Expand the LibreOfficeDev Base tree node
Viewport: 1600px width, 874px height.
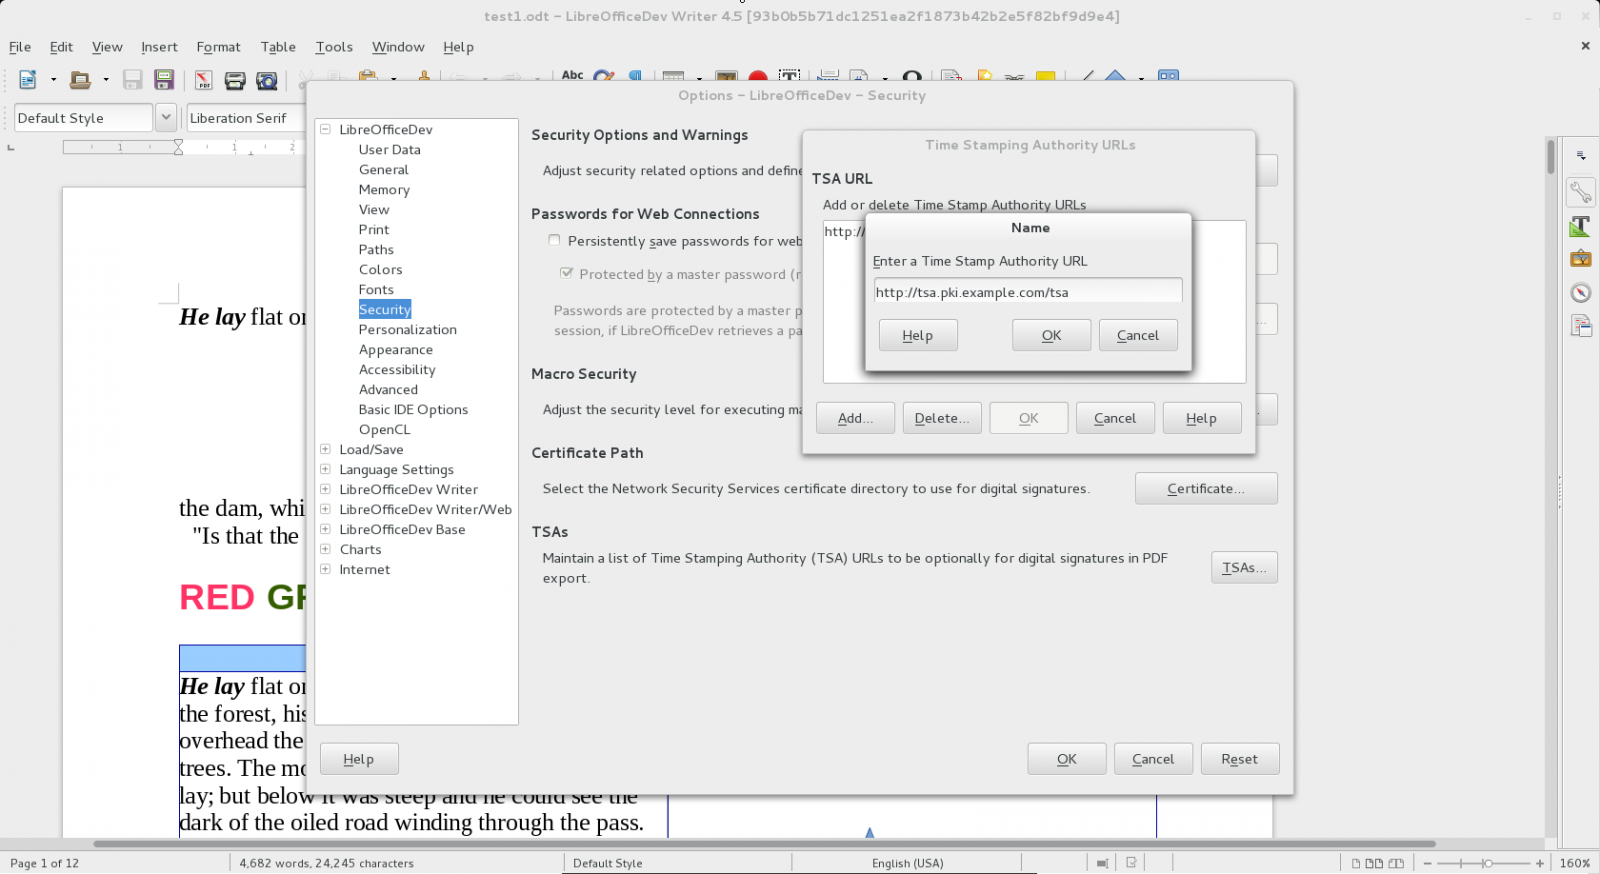[x=325, y=529]
